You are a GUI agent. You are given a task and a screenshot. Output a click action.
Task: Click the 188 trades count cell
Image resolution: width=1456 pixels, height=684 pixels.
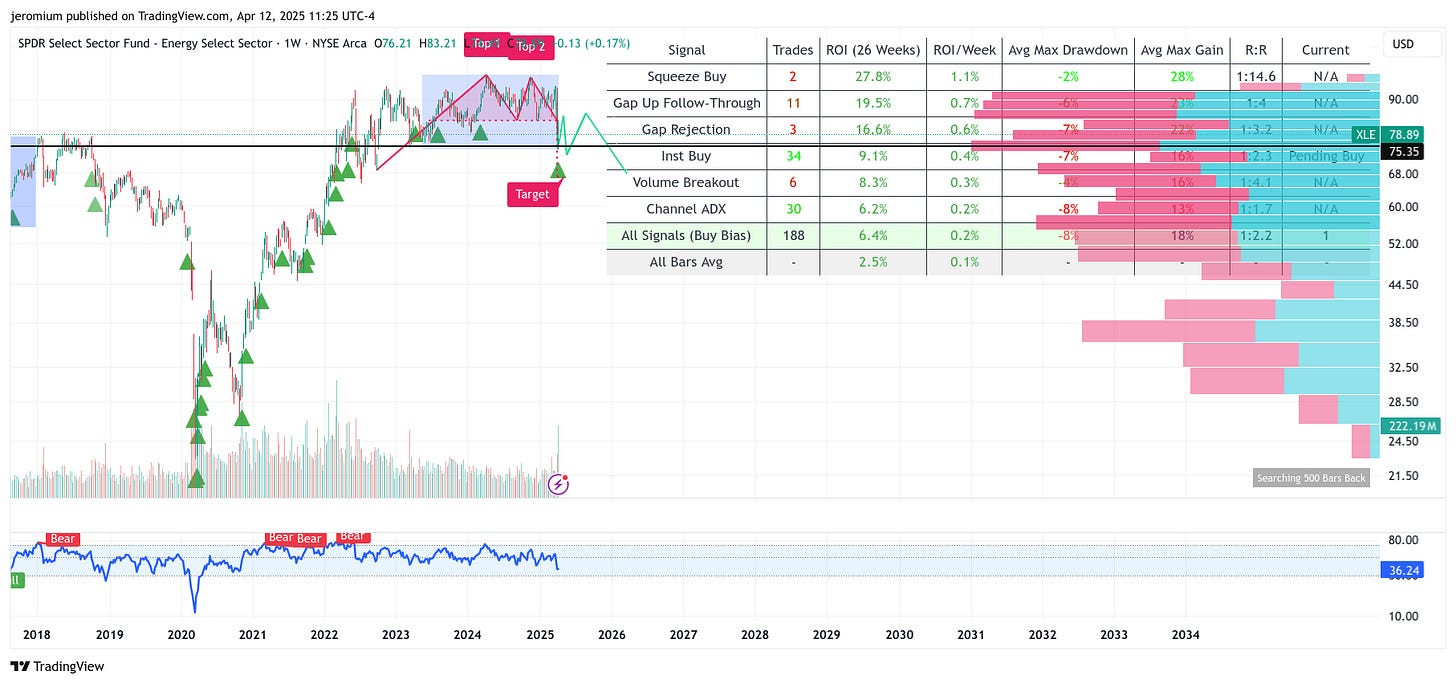pos(793,235)
